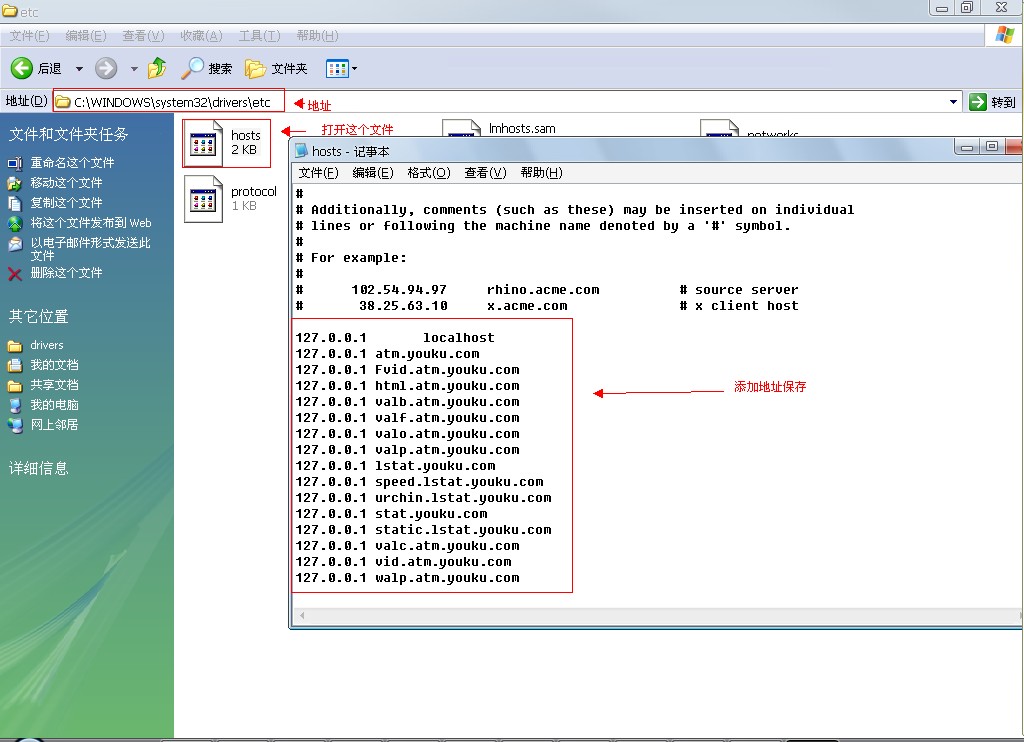Open the 网上邻居 link
Image resolution: width=1024 pixels, height=742 pixels.
54,425
